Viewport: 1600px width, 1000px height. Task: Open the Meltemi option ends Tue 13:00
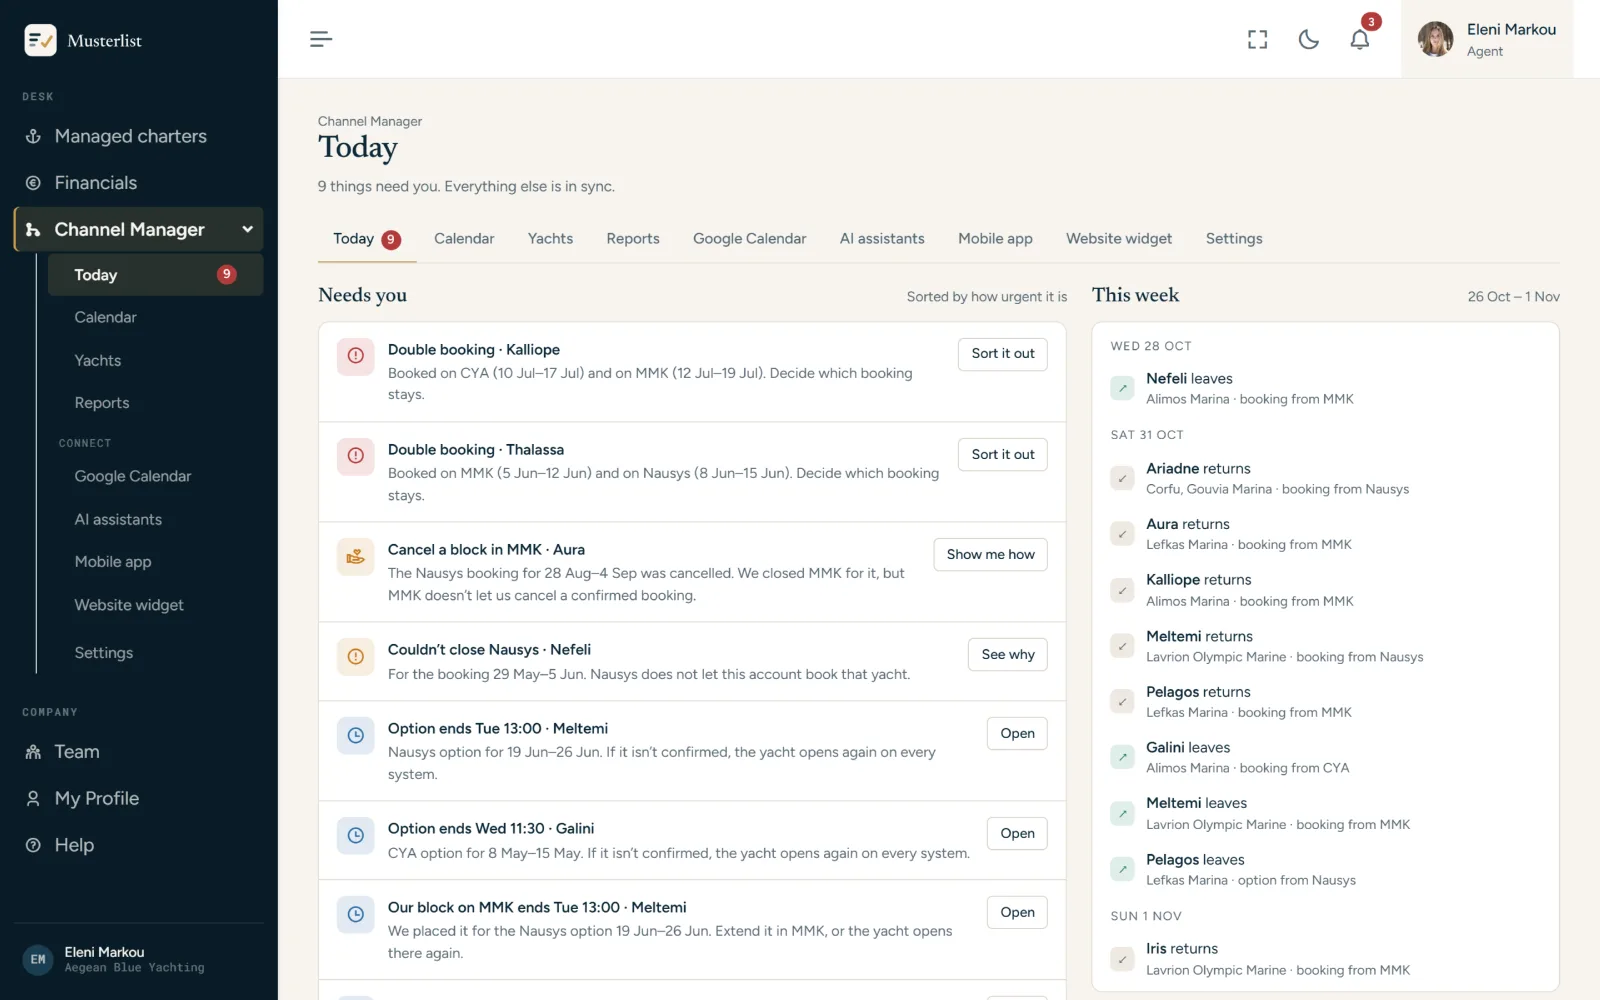[1017, 733]
